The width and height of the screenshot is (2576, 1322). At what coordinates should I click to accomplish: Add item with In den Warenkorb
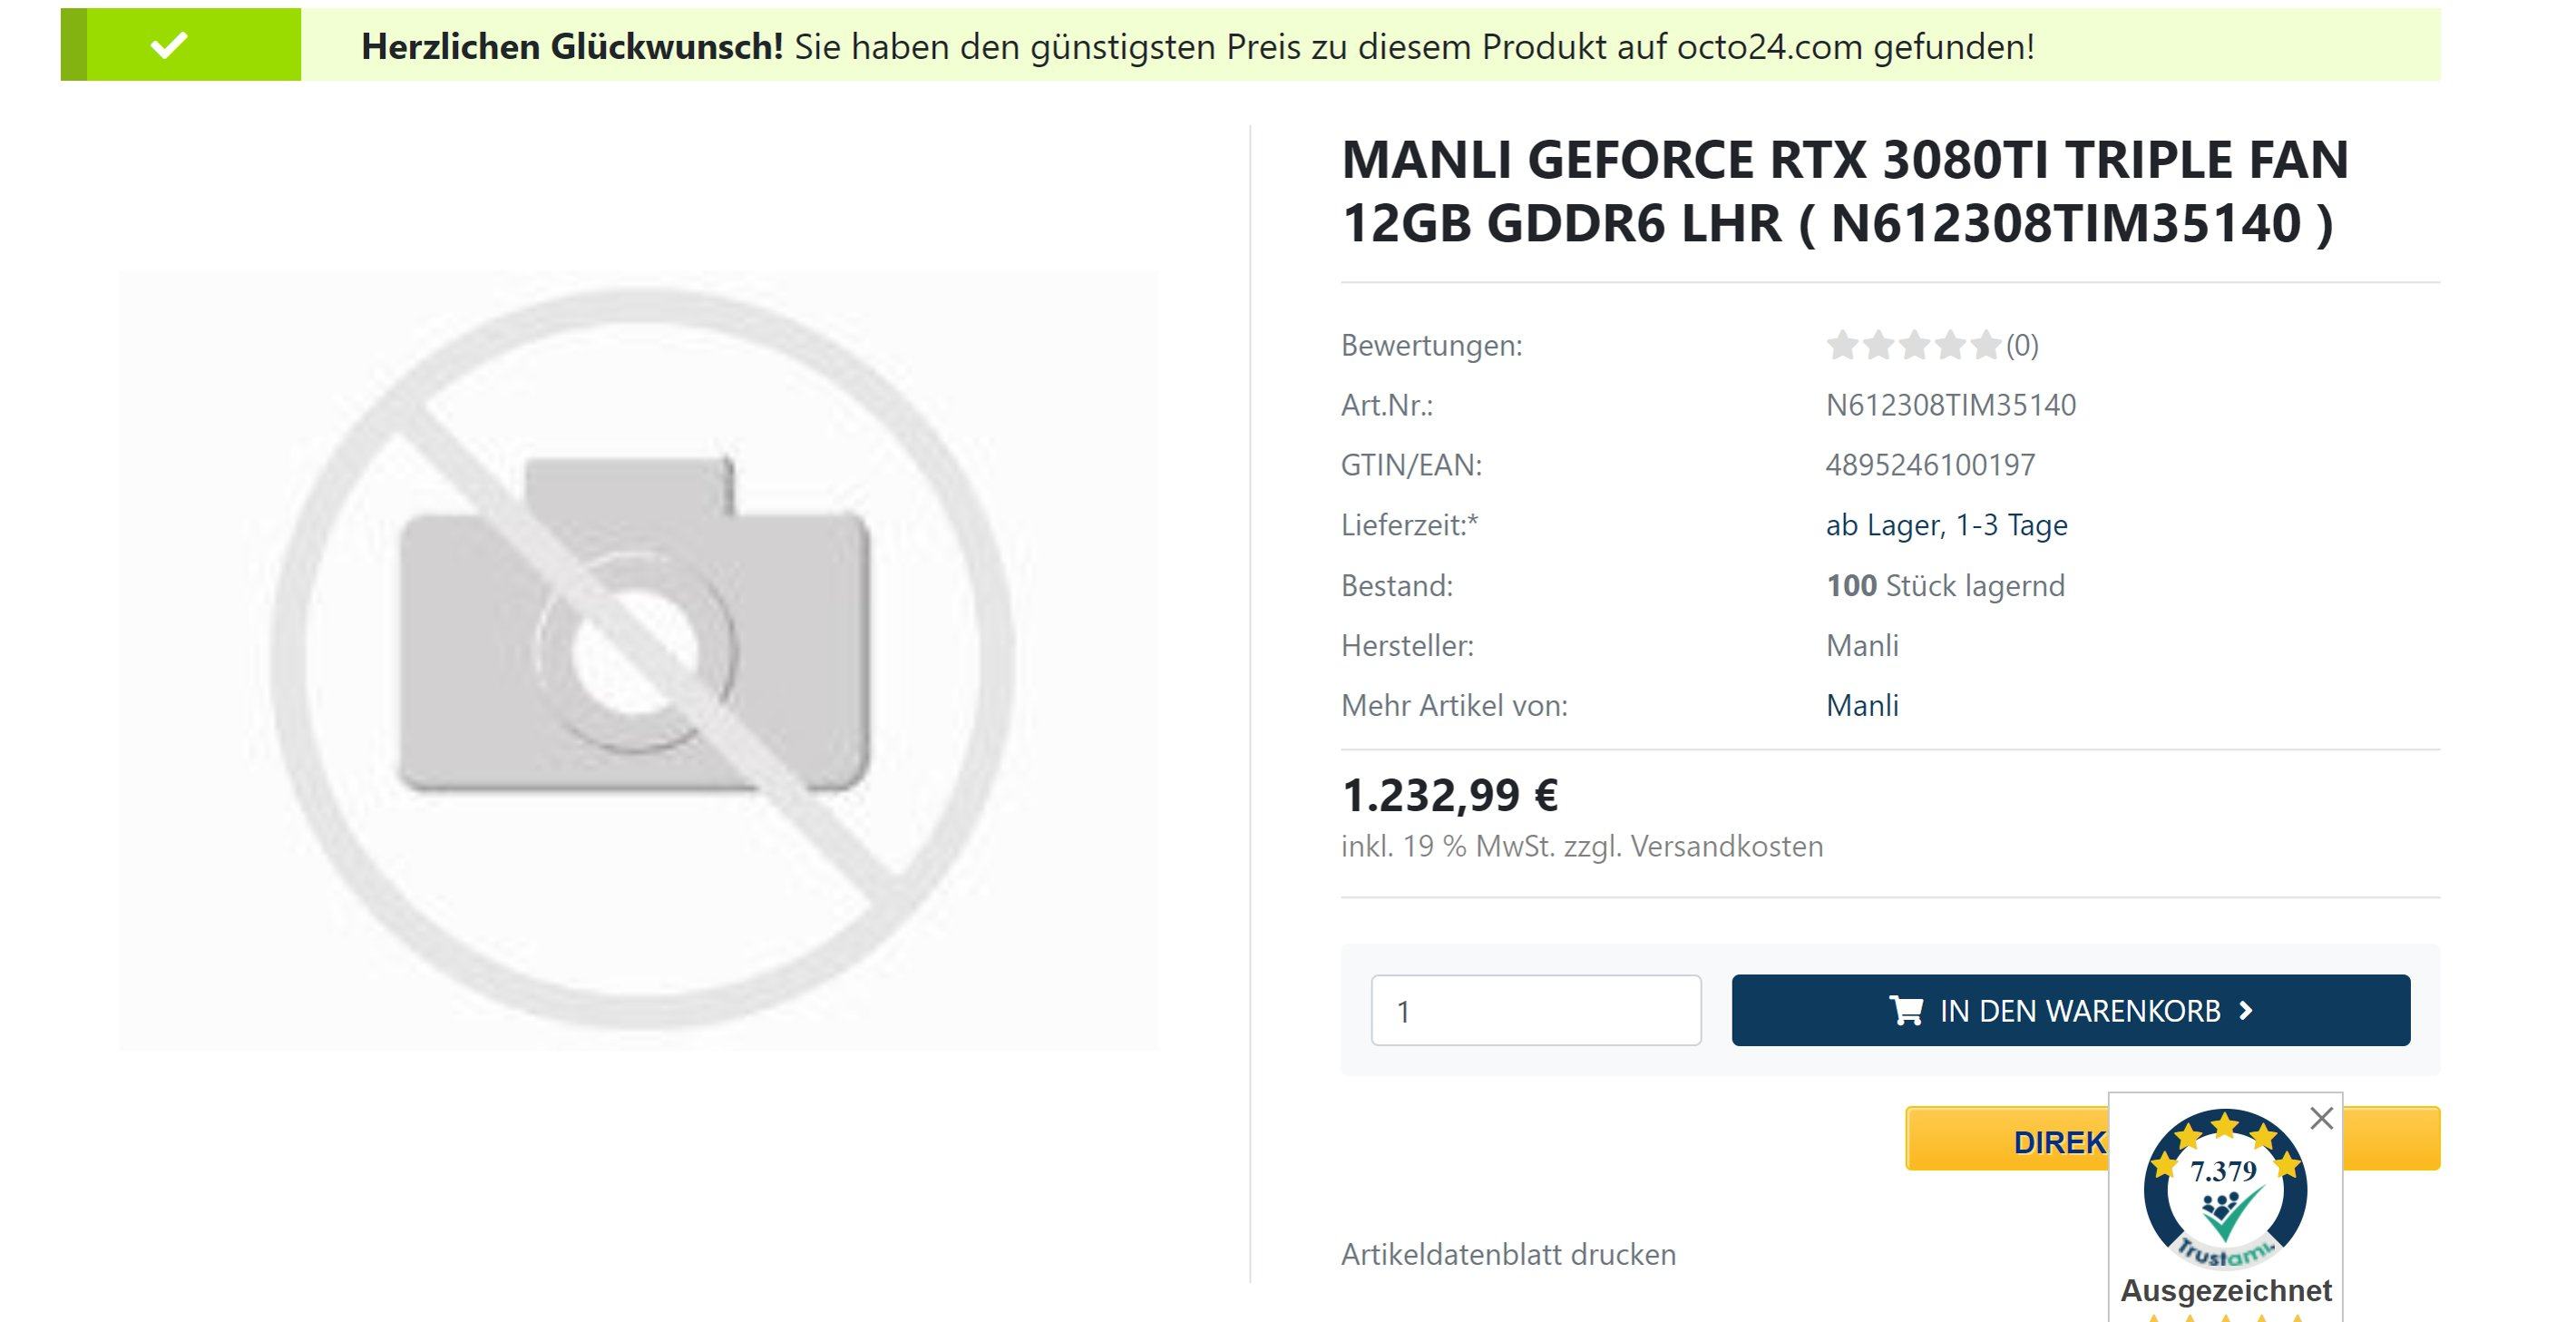coord(2071,1010)
